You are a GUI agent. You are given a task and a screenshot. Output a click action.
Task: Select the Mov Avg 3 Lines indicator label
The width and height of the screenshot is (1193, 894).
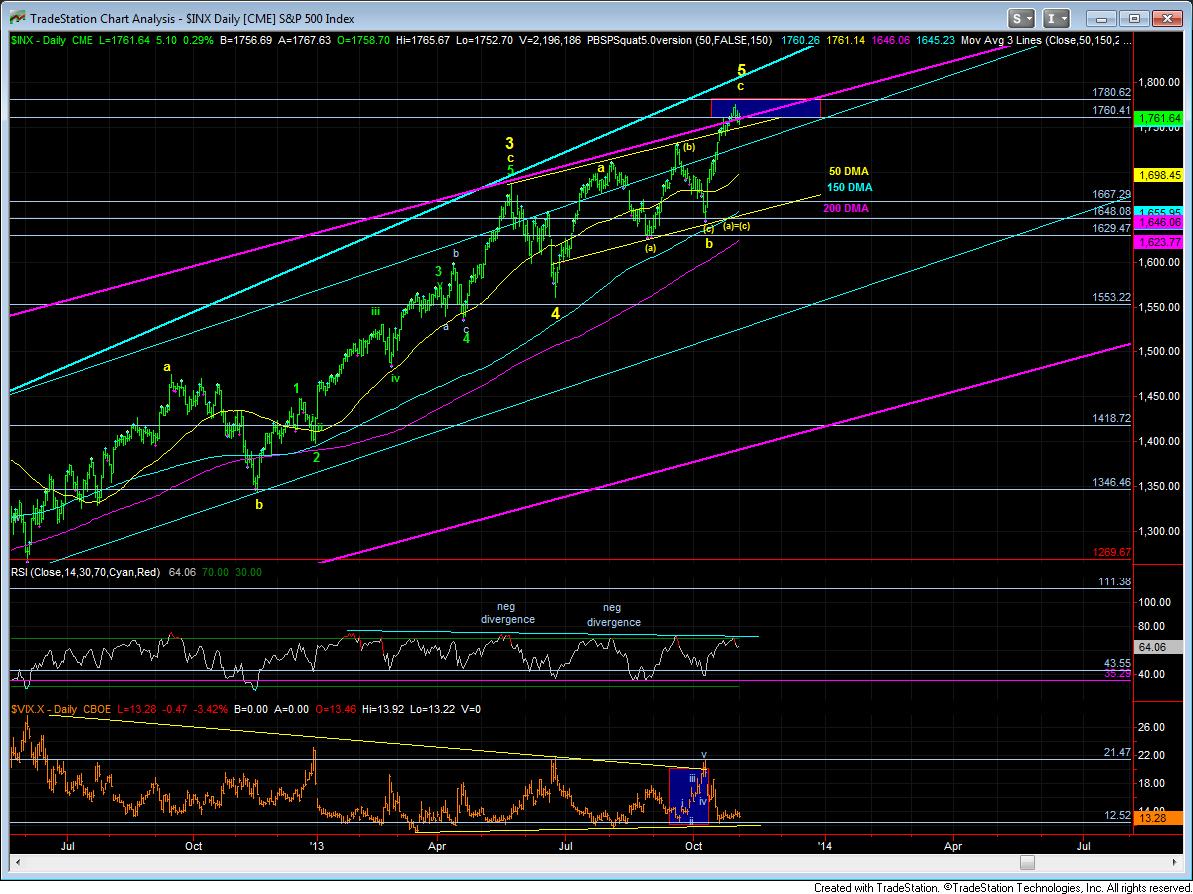[1045, 39]
